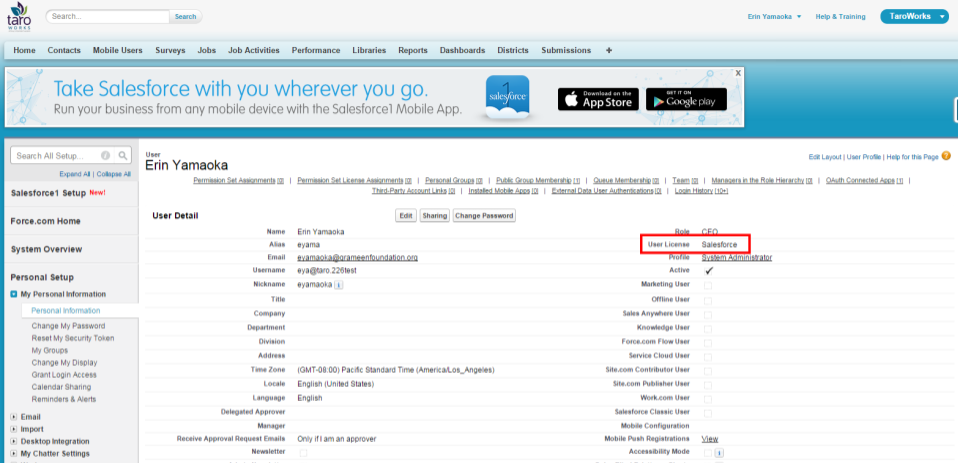Open the Edit Layout link
The image size is (958, 463).
coord(825,157)
